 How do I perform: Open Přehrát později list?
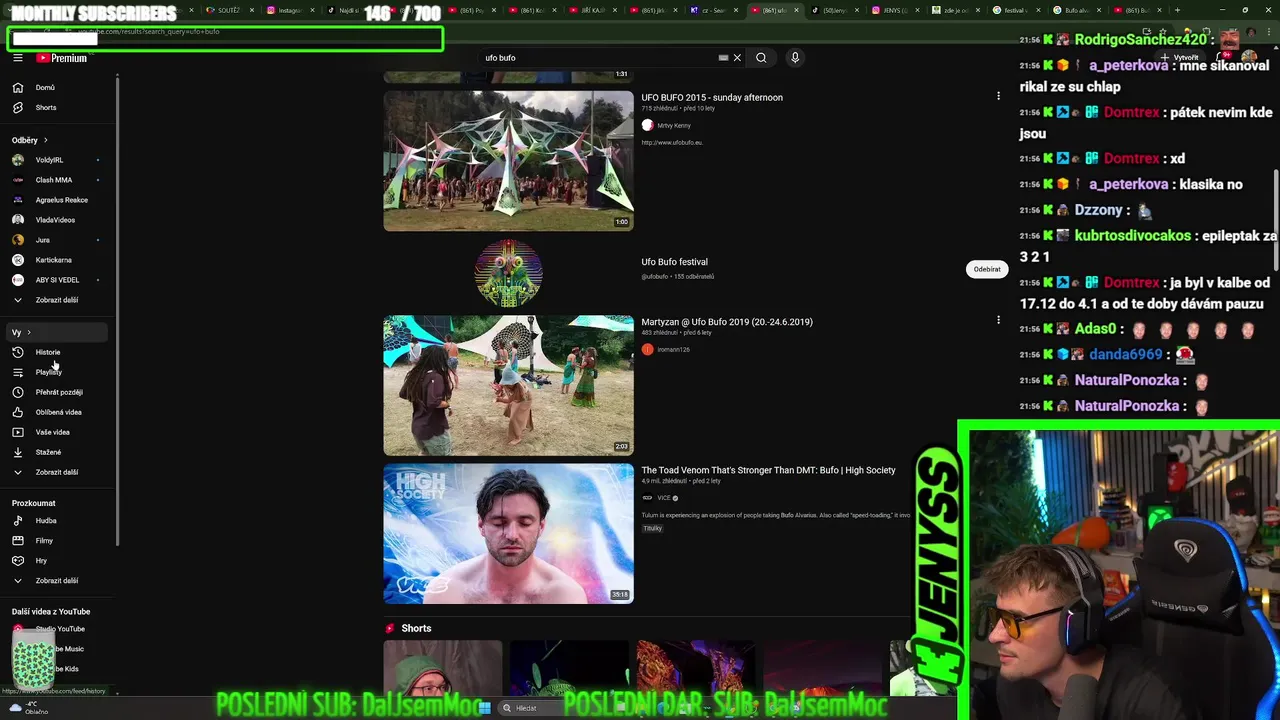(x=59, y=392)
